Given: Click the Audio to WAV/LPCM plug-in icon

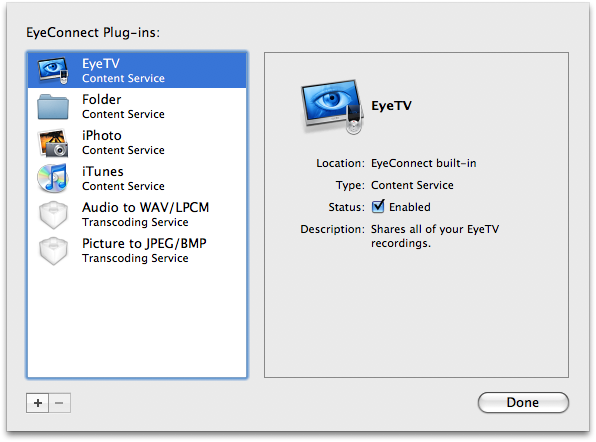Looking at the screenshot, I should (53, 215).
